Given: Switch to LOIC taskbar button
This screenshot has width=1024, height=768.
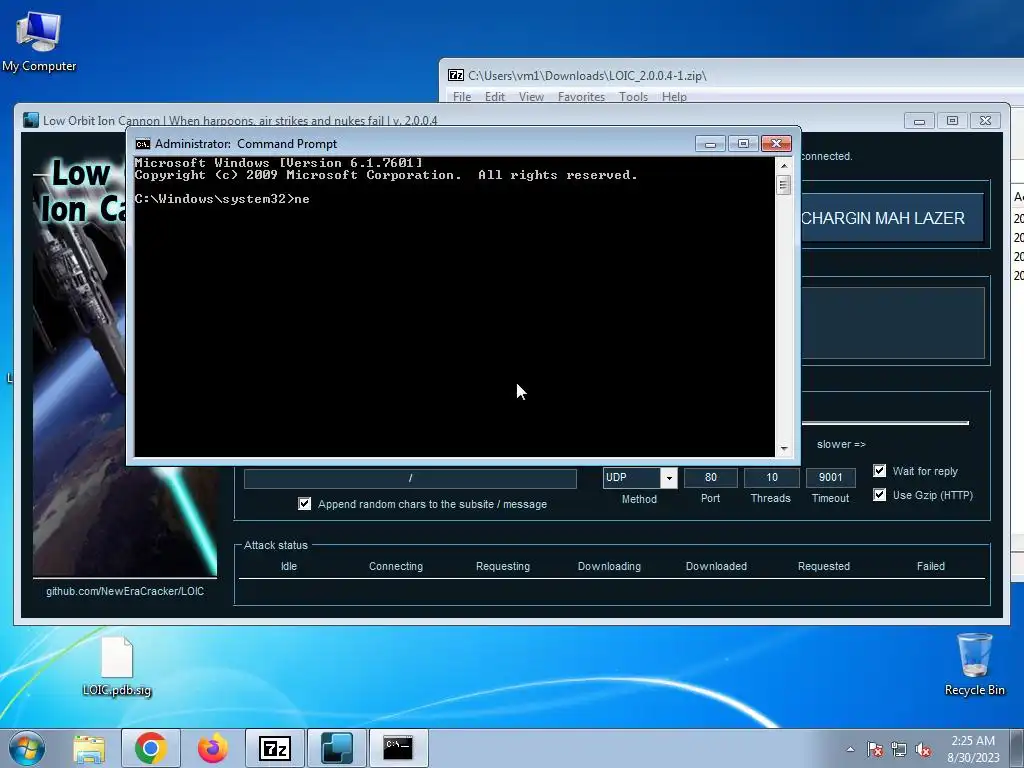Looking at the screenshot, I should click(x=337, y=748).
